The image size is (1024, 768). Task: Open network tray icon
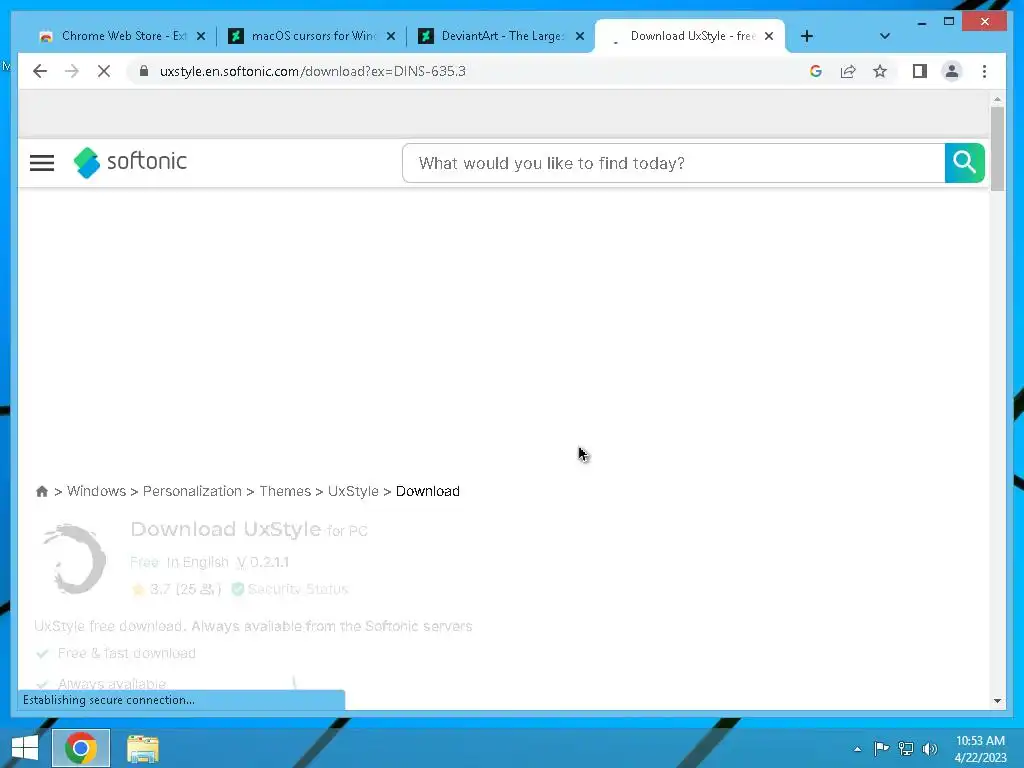coord(906,748)
